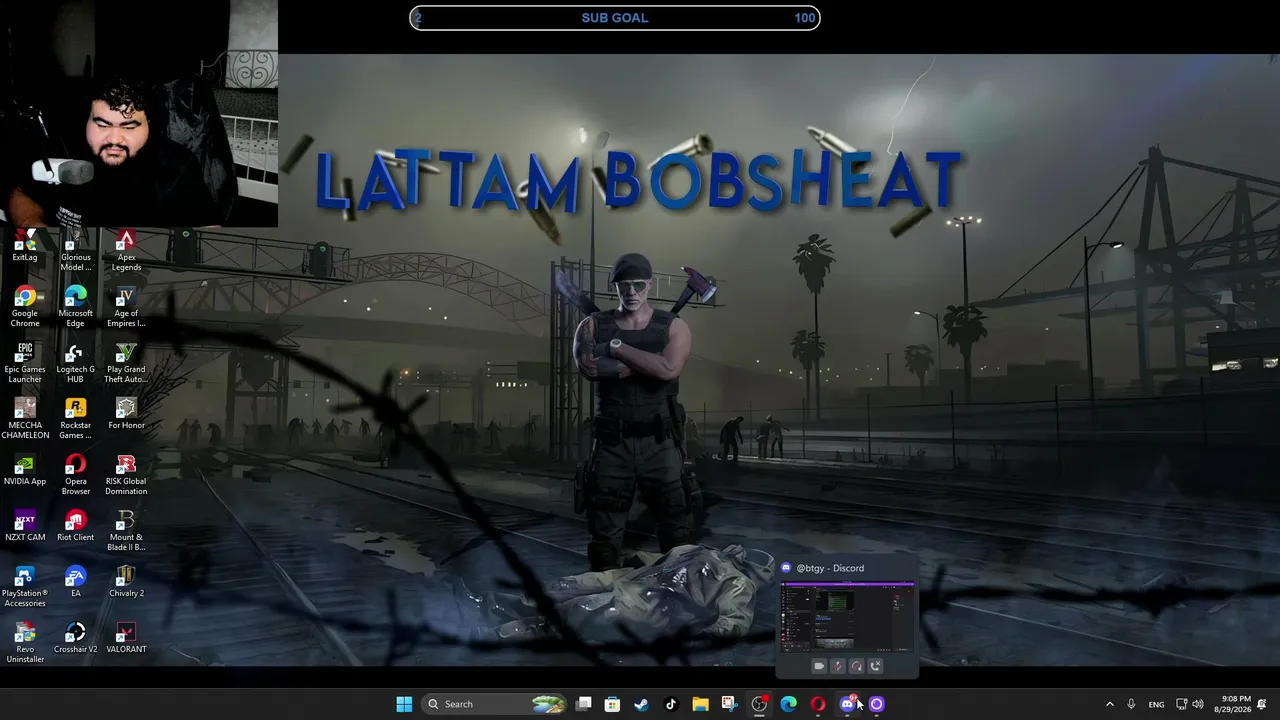The image size is (1280, 720).
Task: Open the Discord window preview thumbnail
Action: point(847,617)
